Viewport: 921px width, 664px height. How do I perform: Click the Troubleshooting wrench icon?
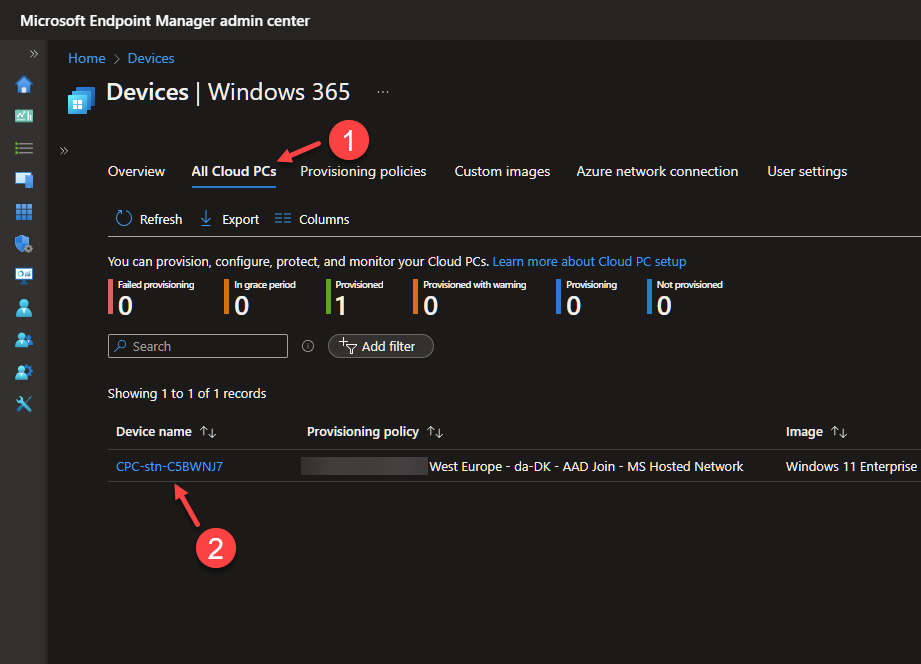pos(23,404)
